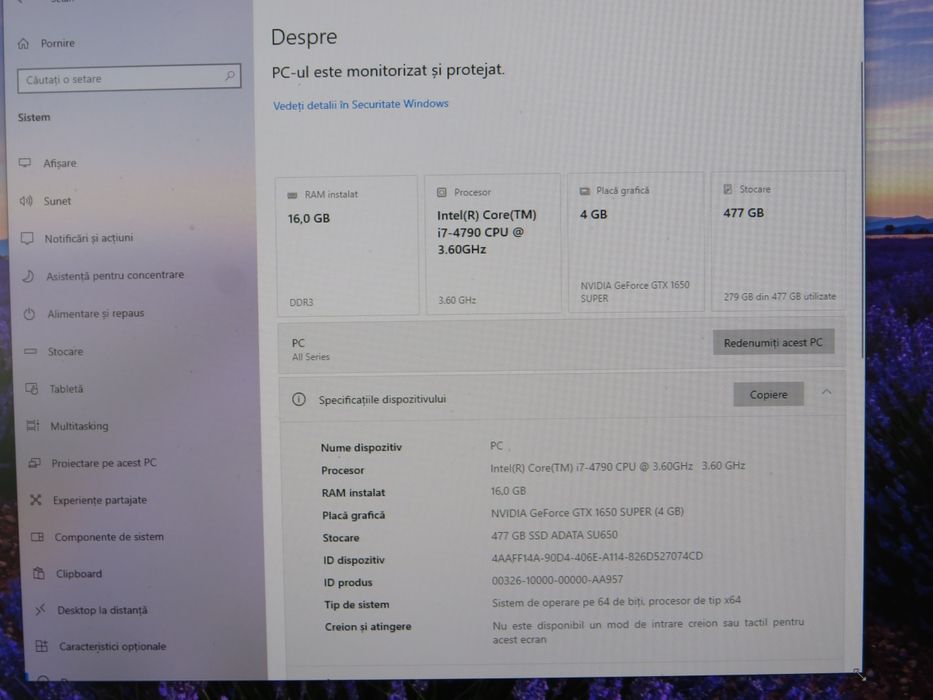The image size is (933, 700).
Task: Click product ID value 00326-10000-00000-AA957
Action: (557, 580)
